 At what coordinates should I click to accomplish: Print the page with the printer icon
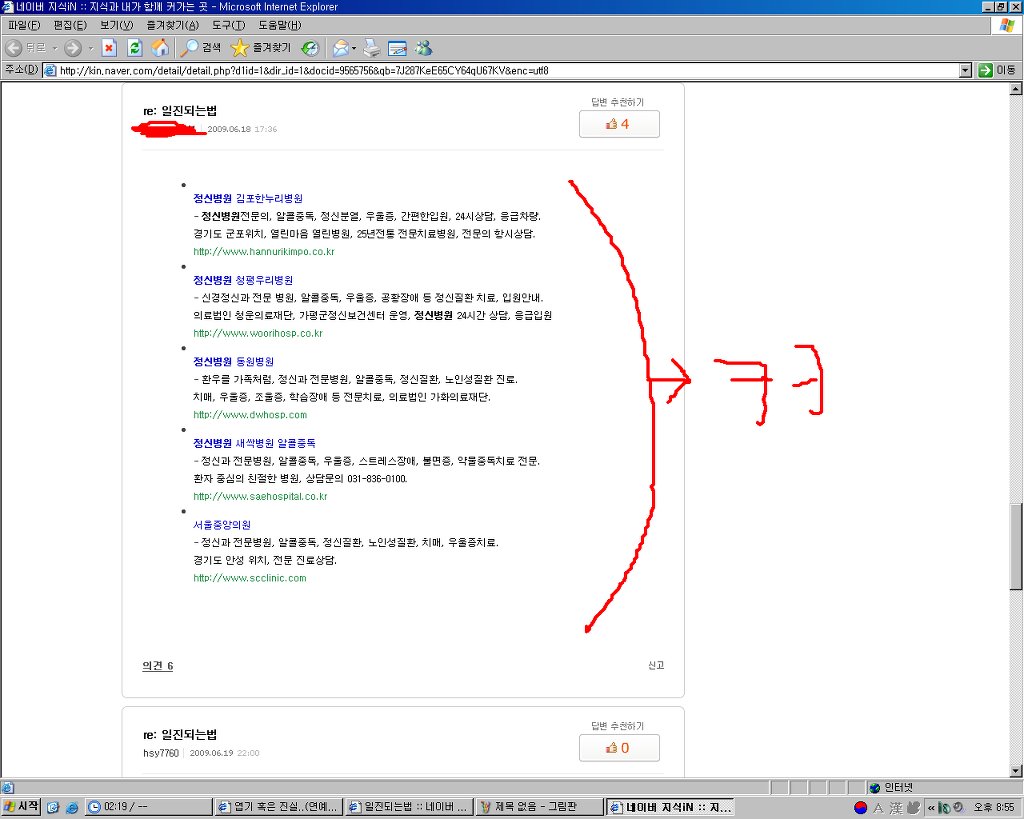pyautogui.click(x=372, y=48)
